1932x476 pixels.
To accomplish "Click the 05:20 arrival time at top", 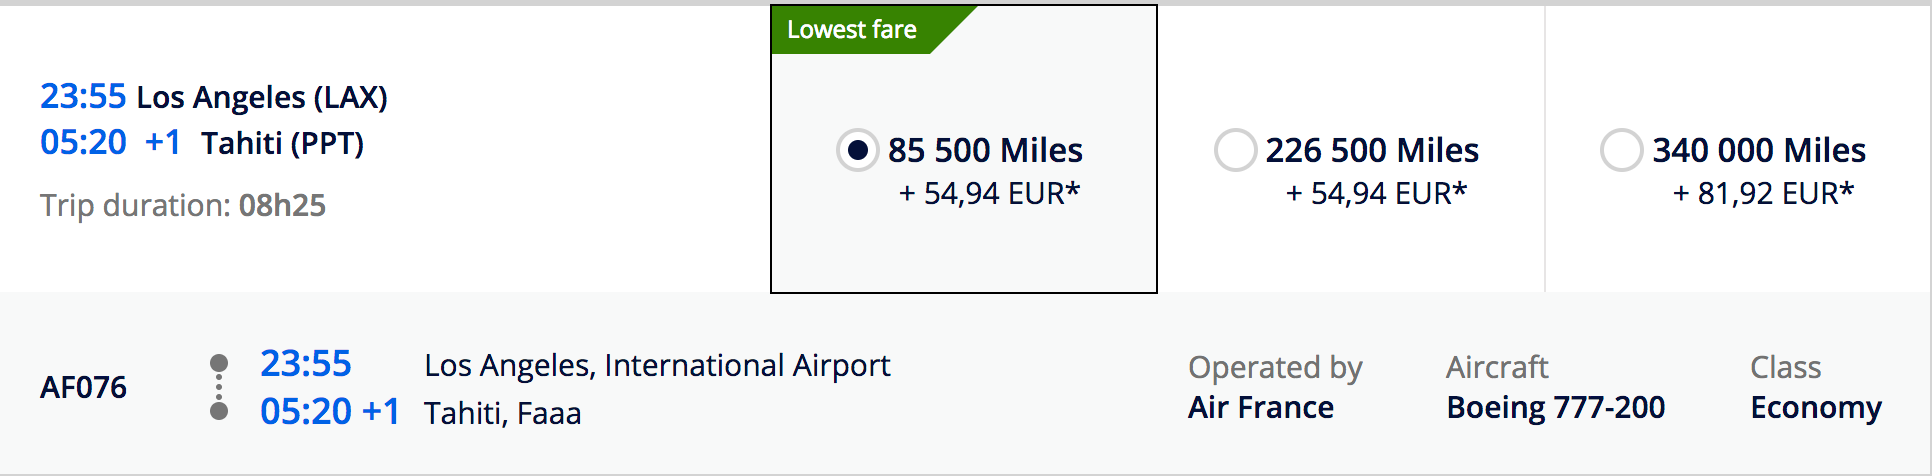I will click(x=83, y=142).
